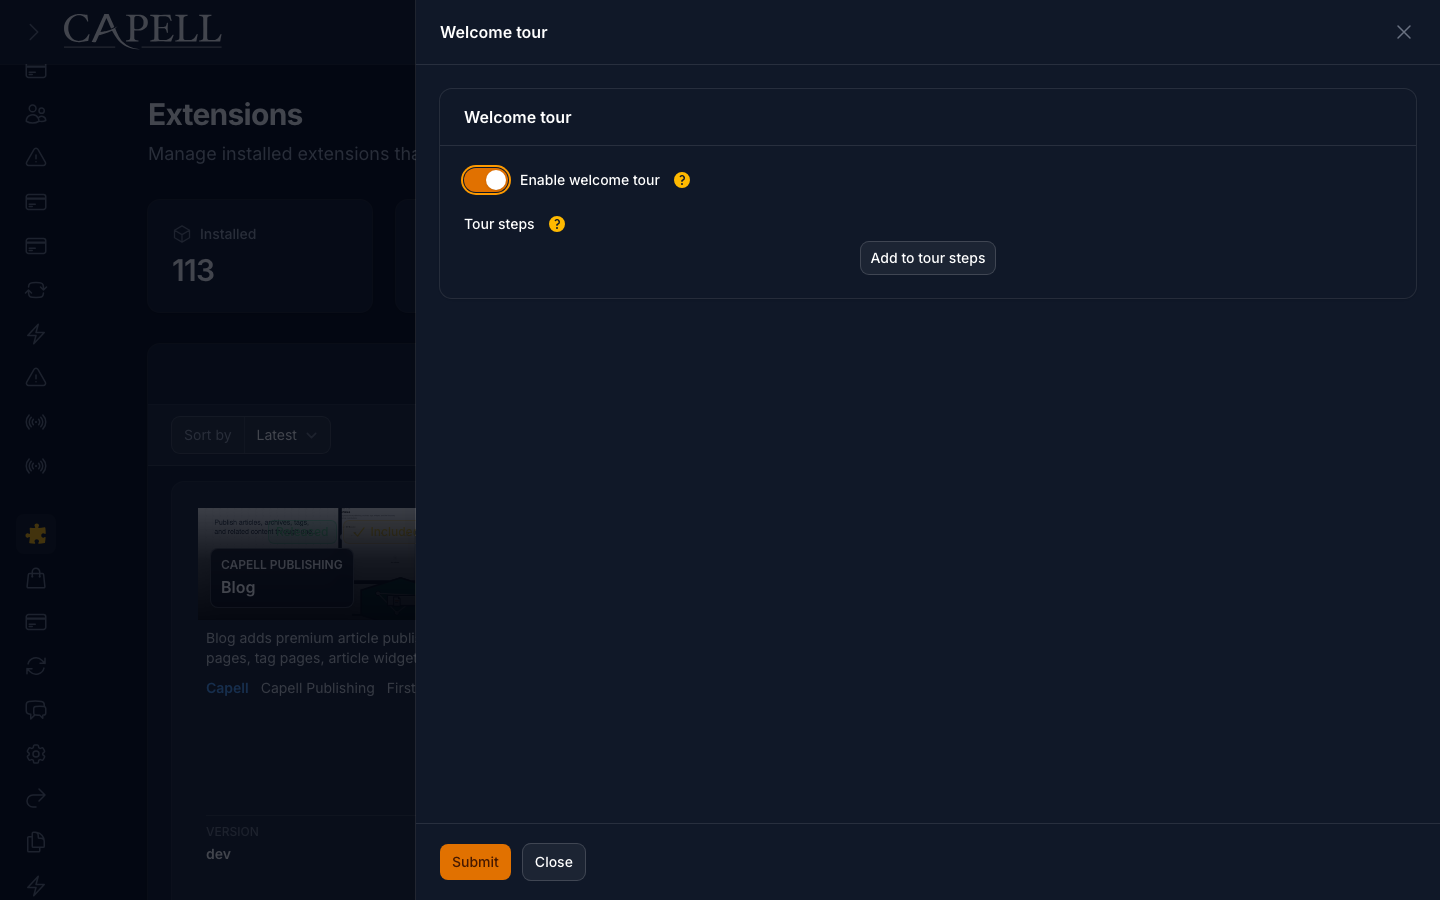Close the Welcome tour panel with the X
Image resolution: width=1440 pixels, height=900 pixels.
(1404, 32)
